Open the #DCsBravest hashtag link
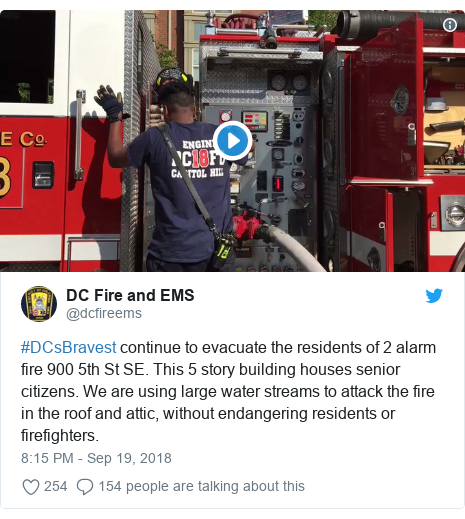 pos(68,347)
